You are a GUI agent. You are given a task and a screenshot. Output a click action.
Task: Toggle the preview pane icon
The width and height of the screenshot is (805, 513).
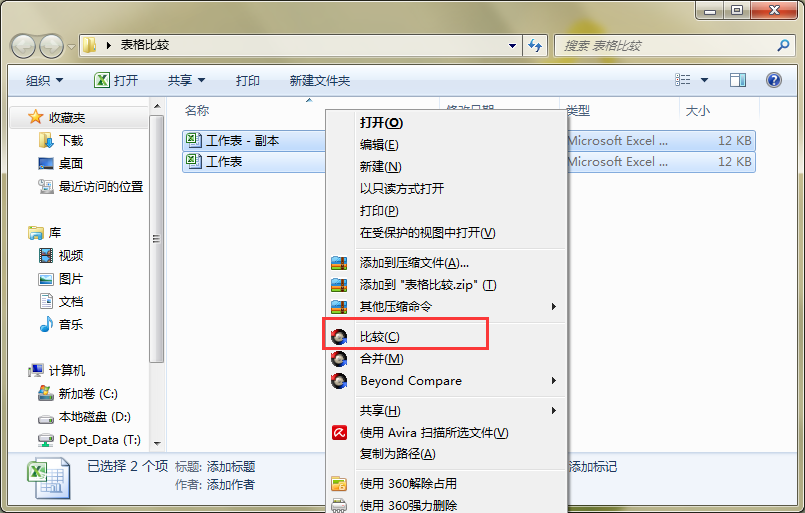point(738,80)
